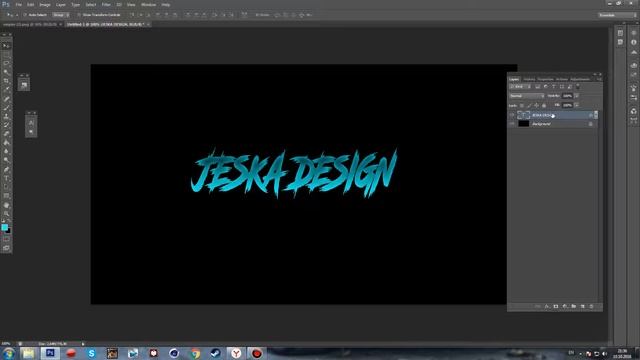Open the Move tool preset picker
The image size is (640, 360).
point(10,15)
